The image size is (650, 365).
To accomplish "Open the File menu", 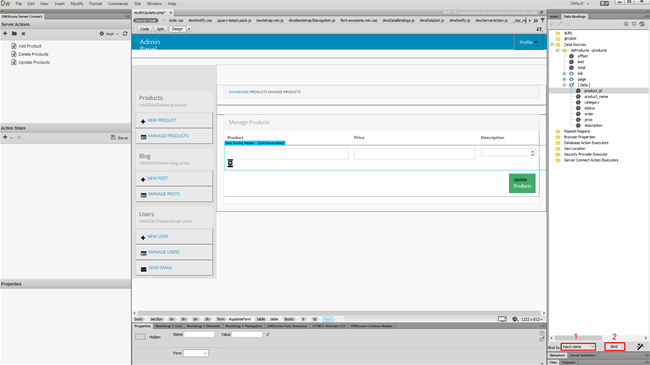I will click(x=19, y=3).
